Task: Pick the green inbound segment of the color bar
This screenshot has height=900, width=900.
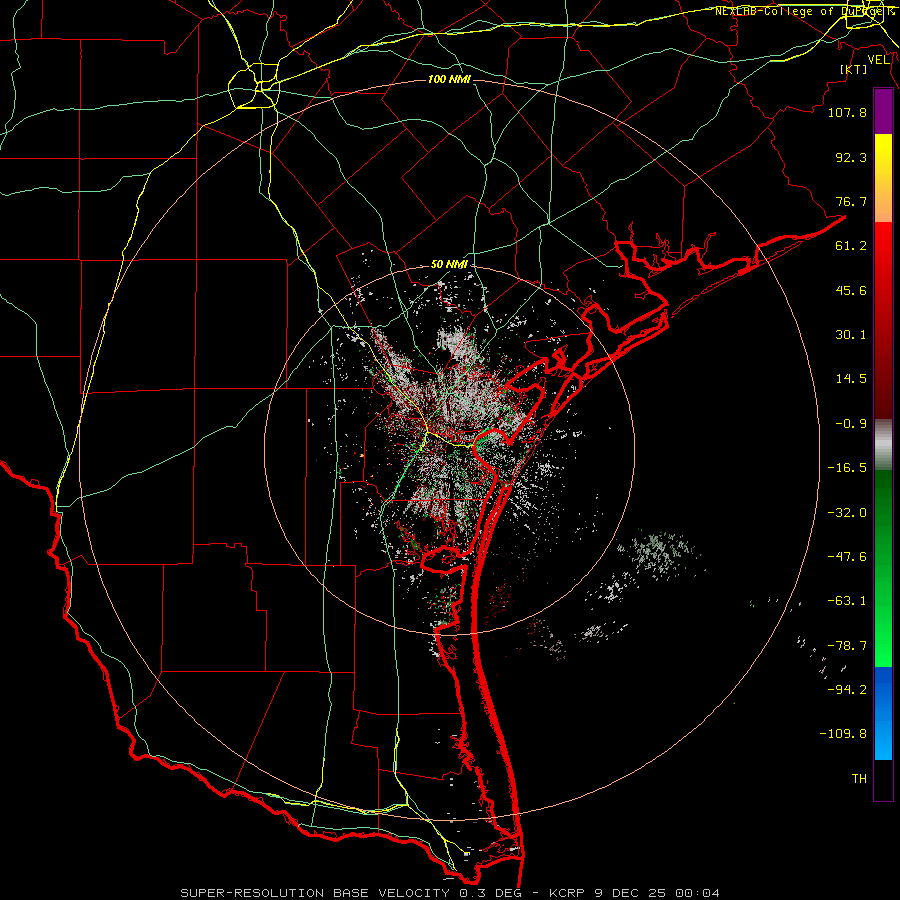Action: (883, 568)
